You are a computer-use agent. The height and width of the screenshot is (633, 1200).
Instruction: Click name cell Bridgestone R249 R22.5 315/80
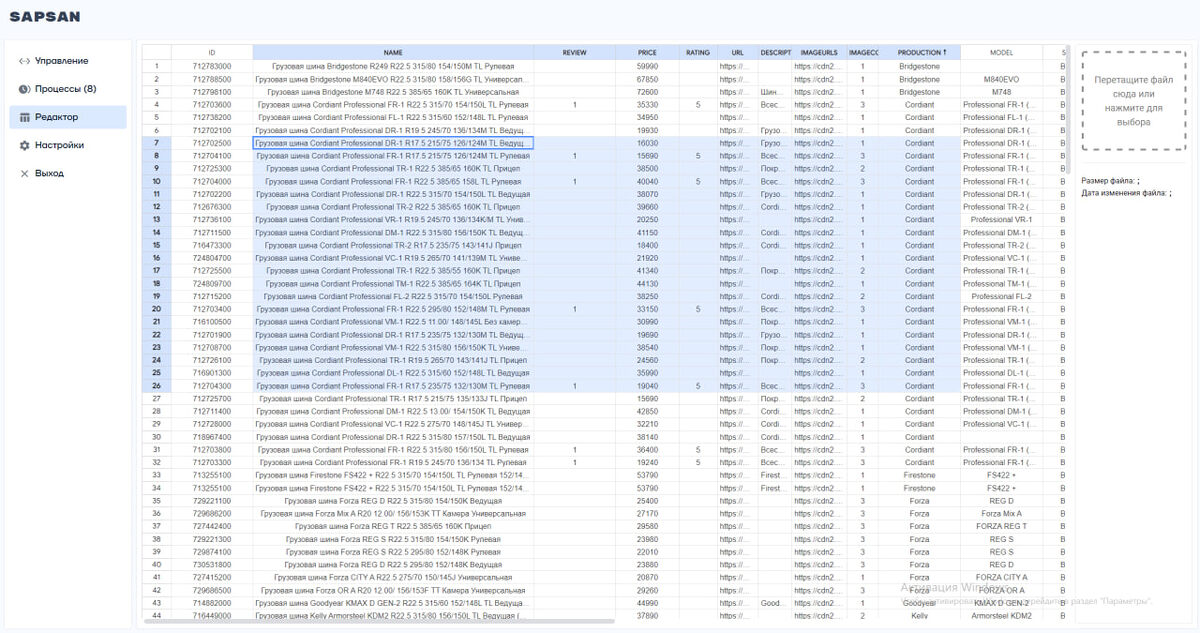(x=393, y=66)
